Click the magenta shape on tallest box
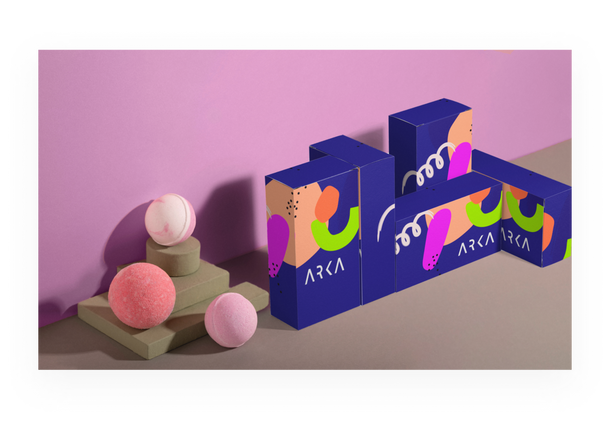The image size is (610, 444). (x=458, y=162)
